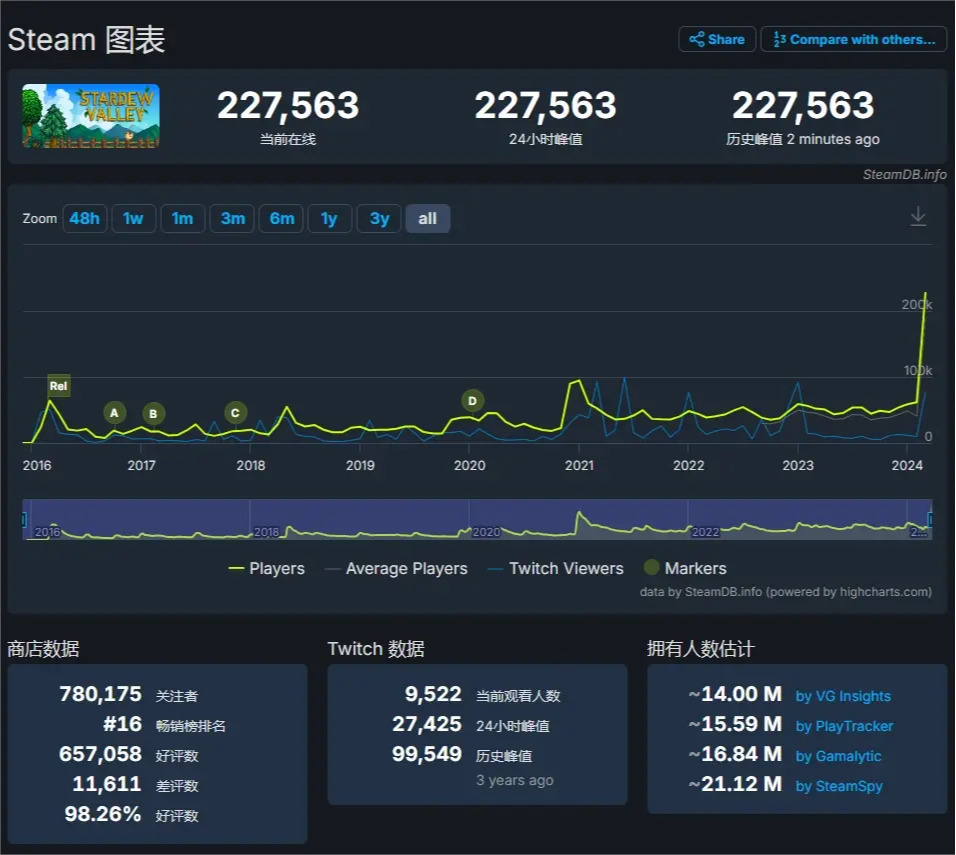The height and width of the screenshot is (855, 956).
Task: Toggle Players series in legend
Action: click(266, 568)
